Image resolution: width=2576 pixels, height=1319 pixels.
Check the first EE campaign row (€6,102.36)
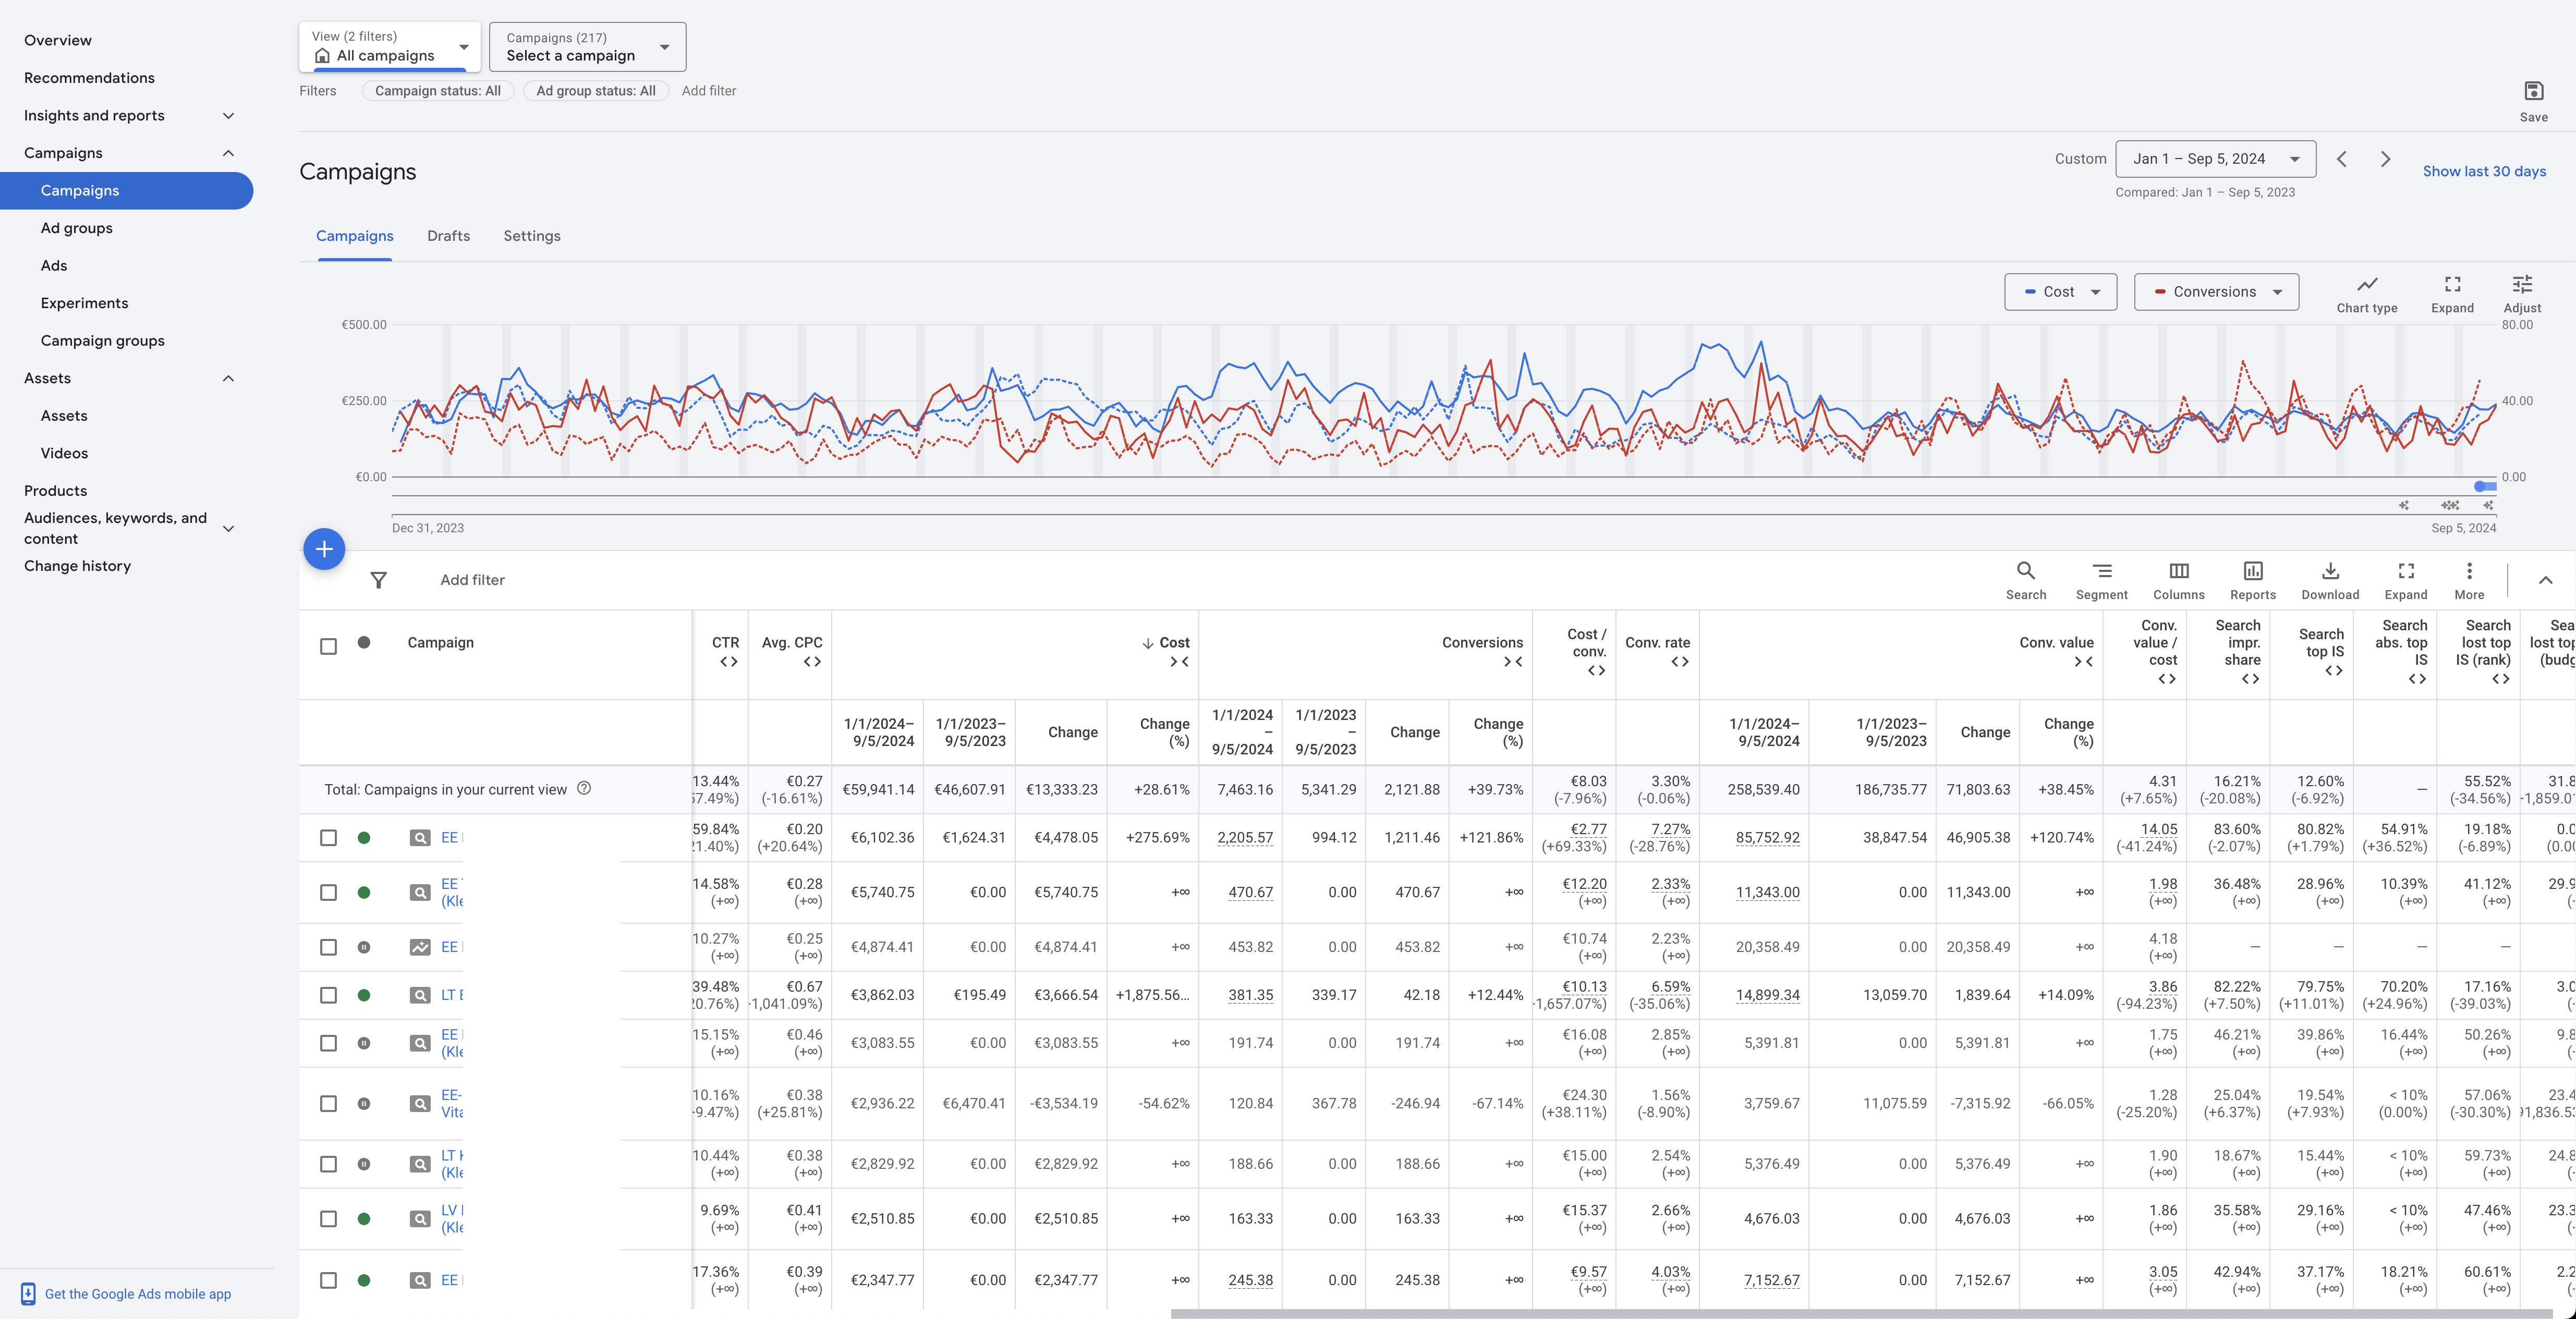[x=328, y=837]
